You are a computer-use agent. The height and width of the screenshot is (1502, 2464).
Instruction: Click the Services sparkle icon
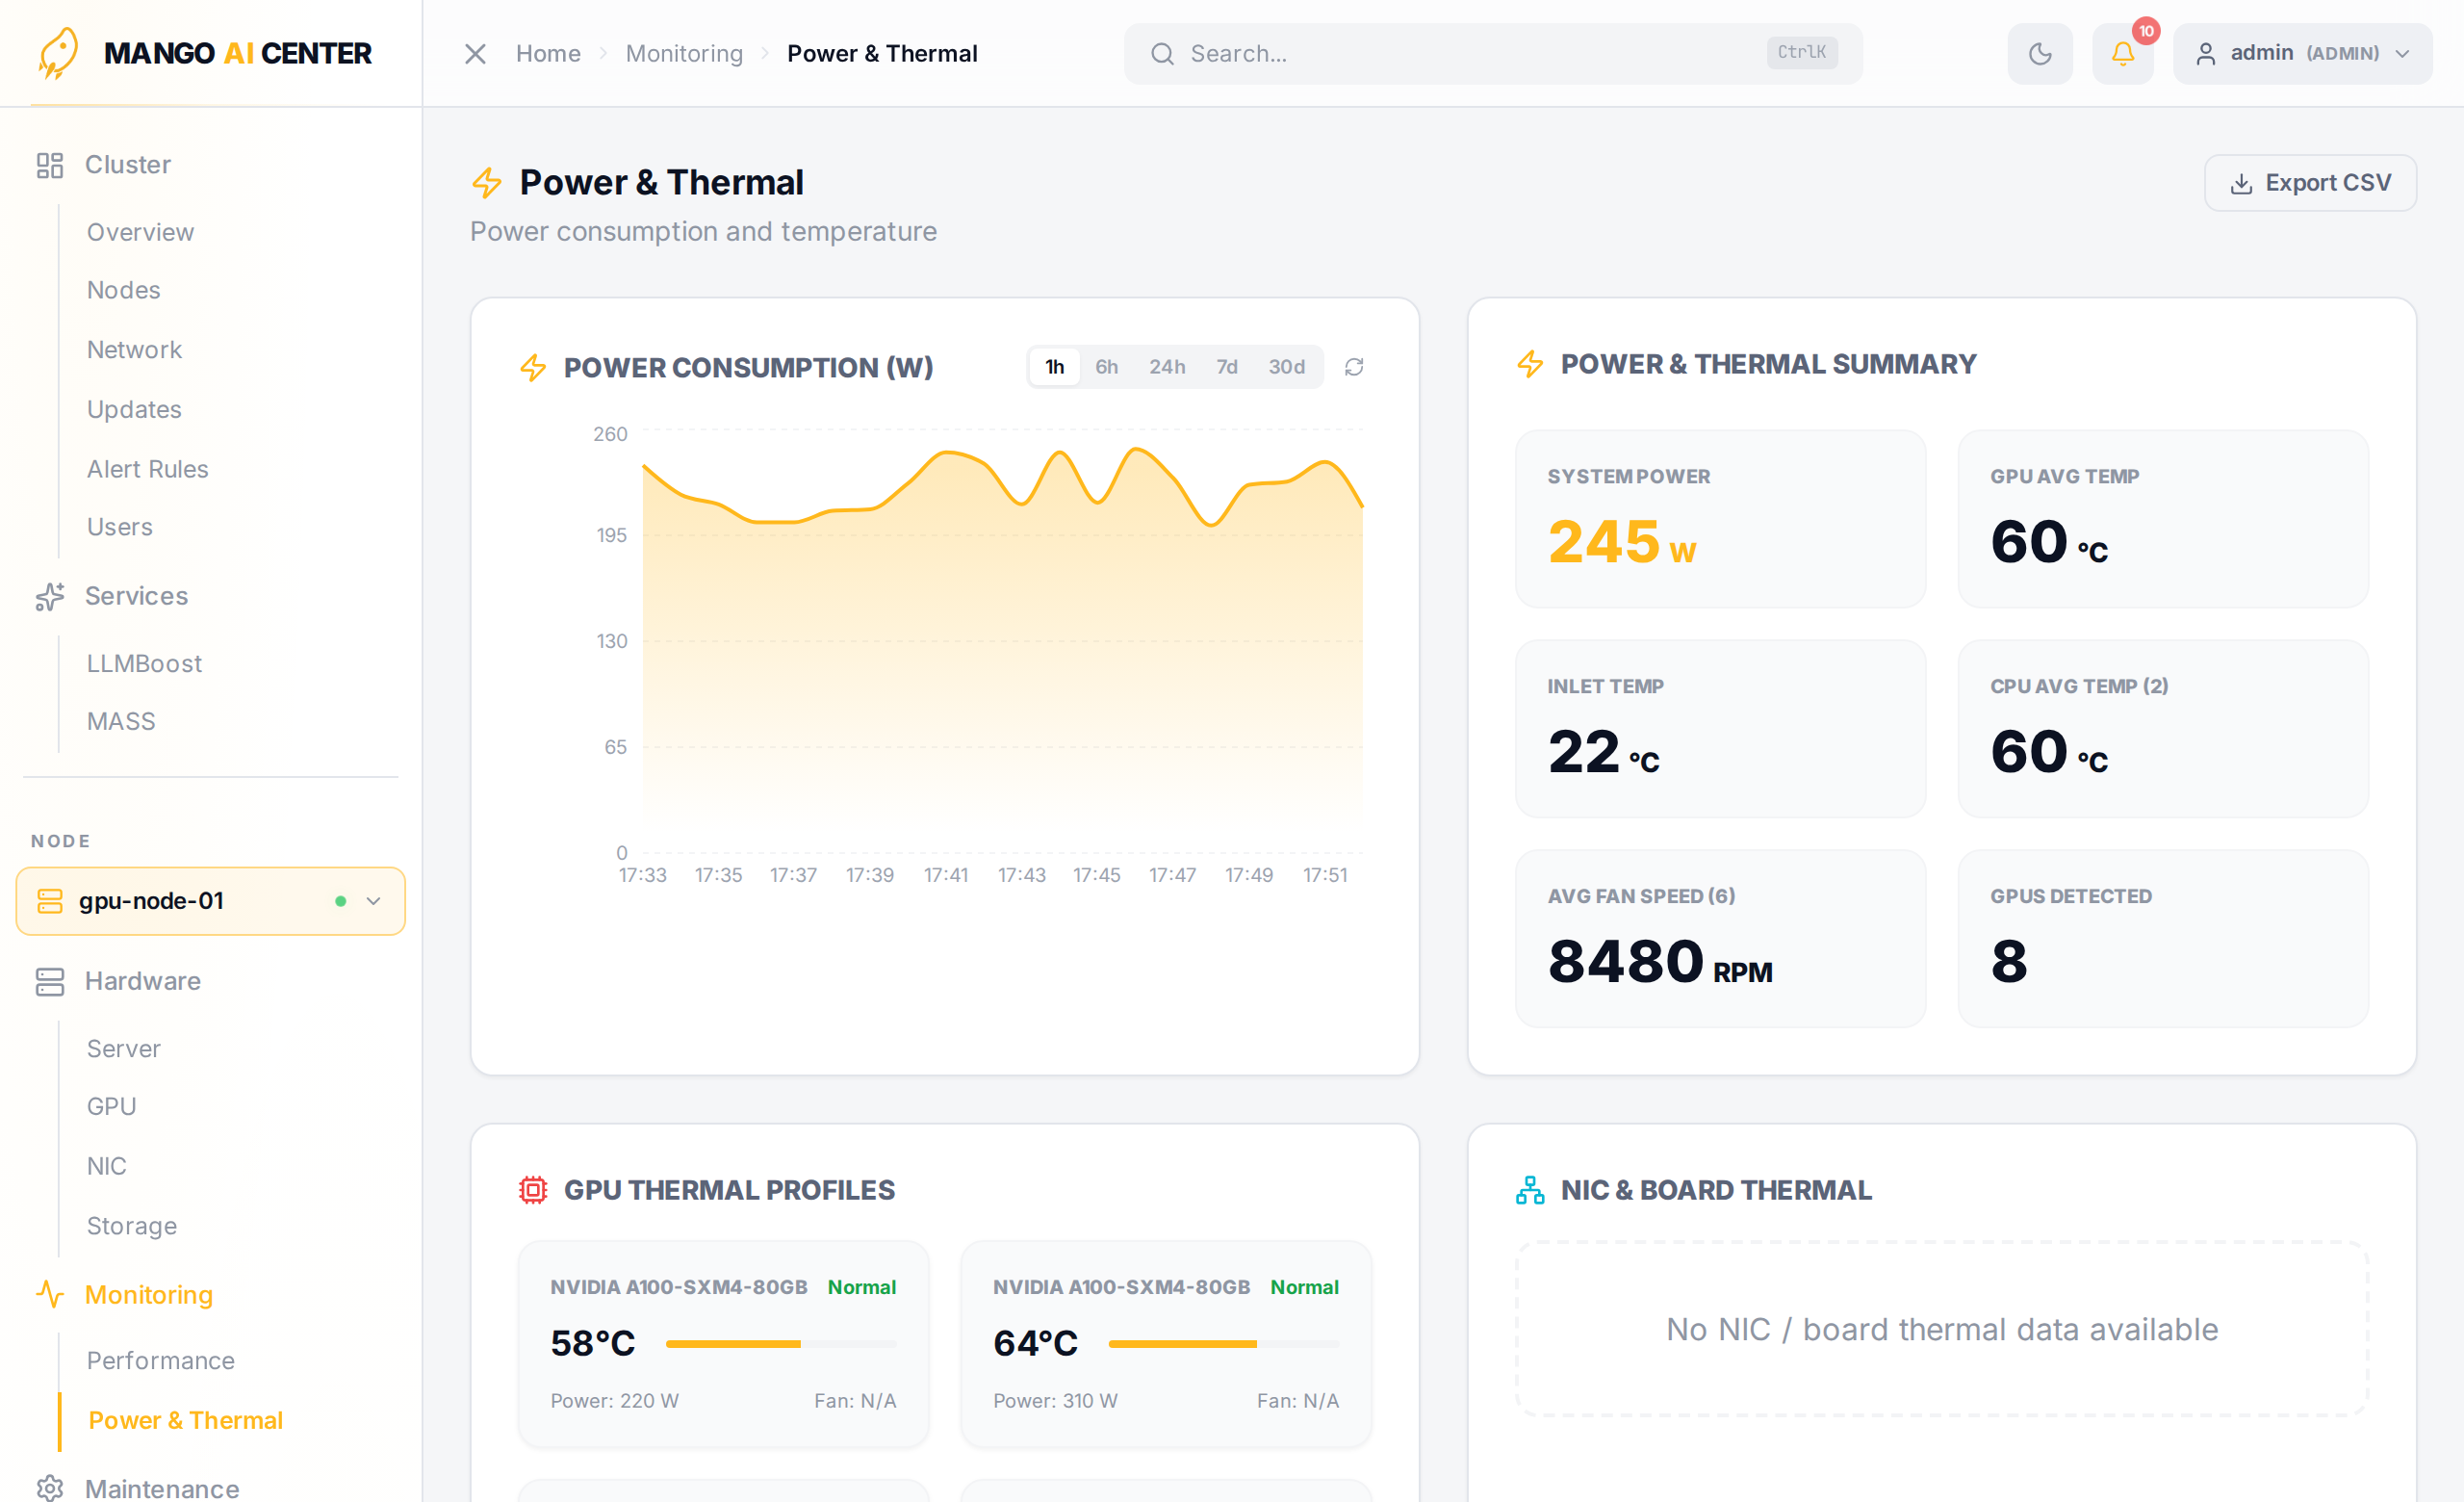pyautogui.click(x=49, y=596)
